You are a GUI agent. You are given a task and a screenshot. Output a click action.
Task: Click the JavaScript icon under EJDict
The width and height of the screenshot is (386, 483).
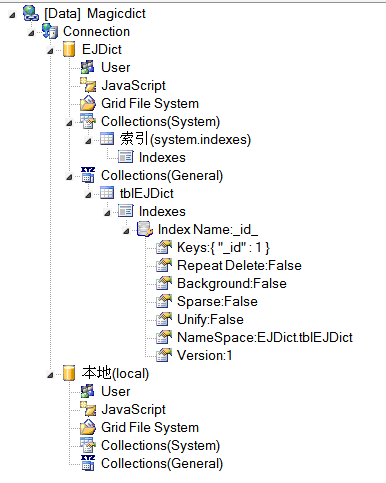pos(88,85)
